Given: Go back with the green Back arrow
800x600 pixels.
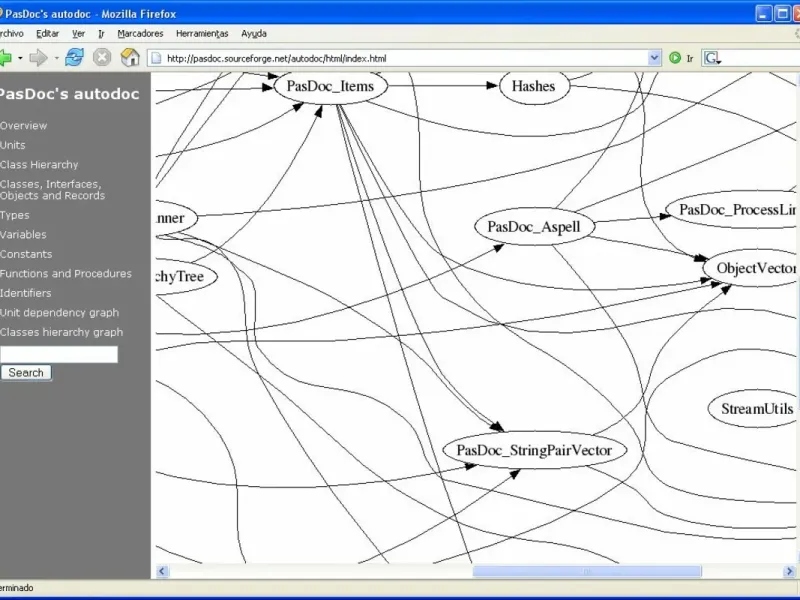Looking at the screenshot, I should (6, 58).
